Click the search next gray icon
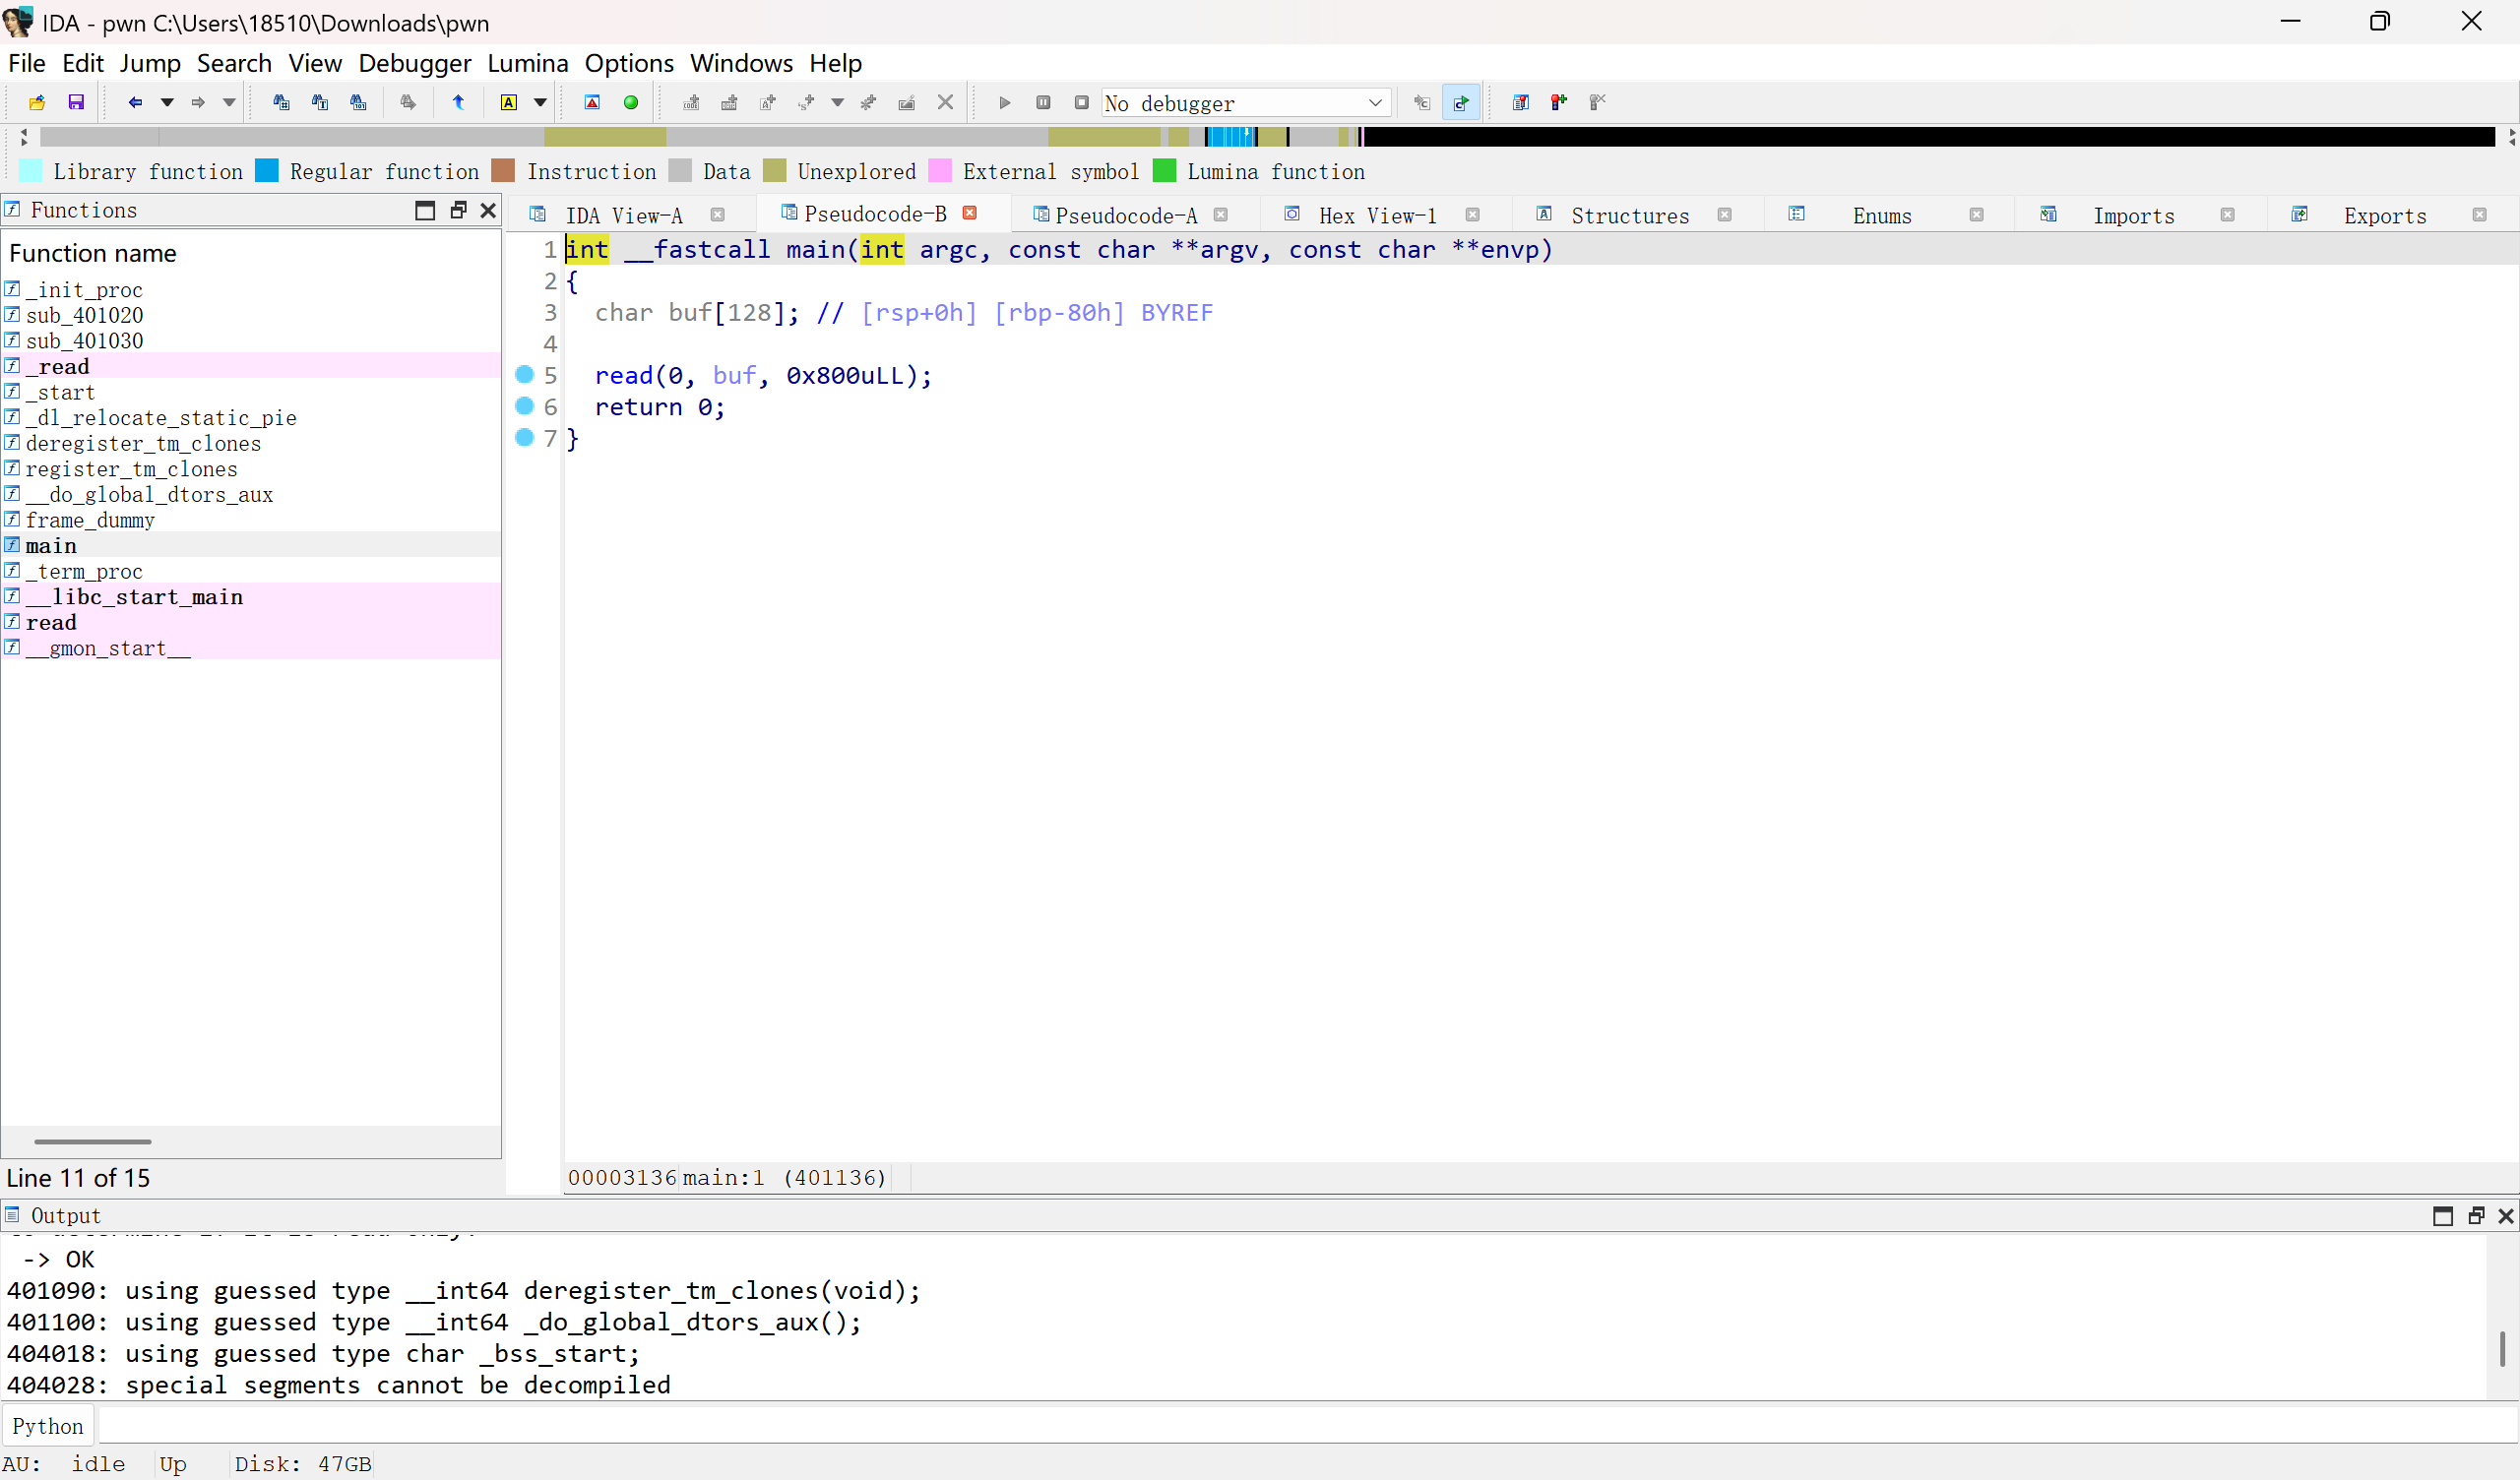This screenshot has width=2520, height=1480. tap(408, 102)
